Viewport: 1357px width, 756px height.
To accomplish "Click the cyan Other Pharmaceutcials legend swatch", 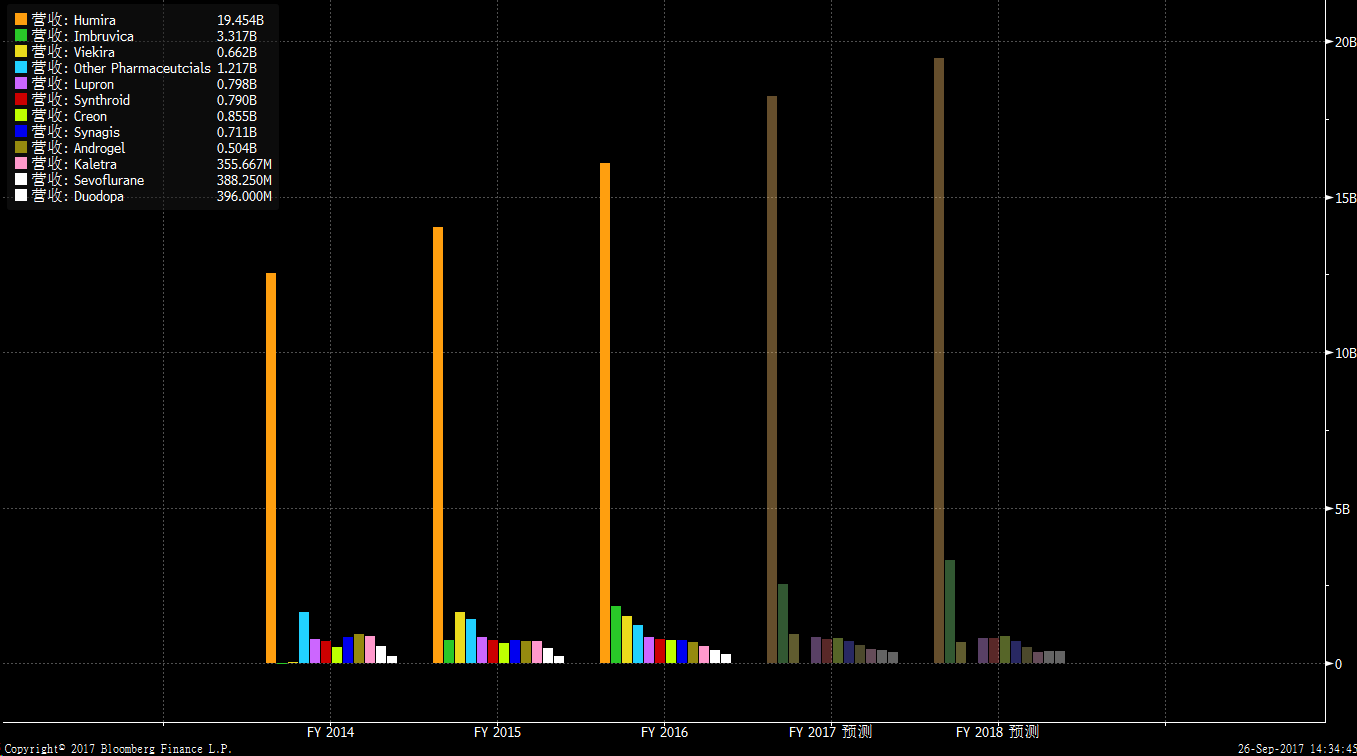I will pyautogui.click(x=21, y=68).
